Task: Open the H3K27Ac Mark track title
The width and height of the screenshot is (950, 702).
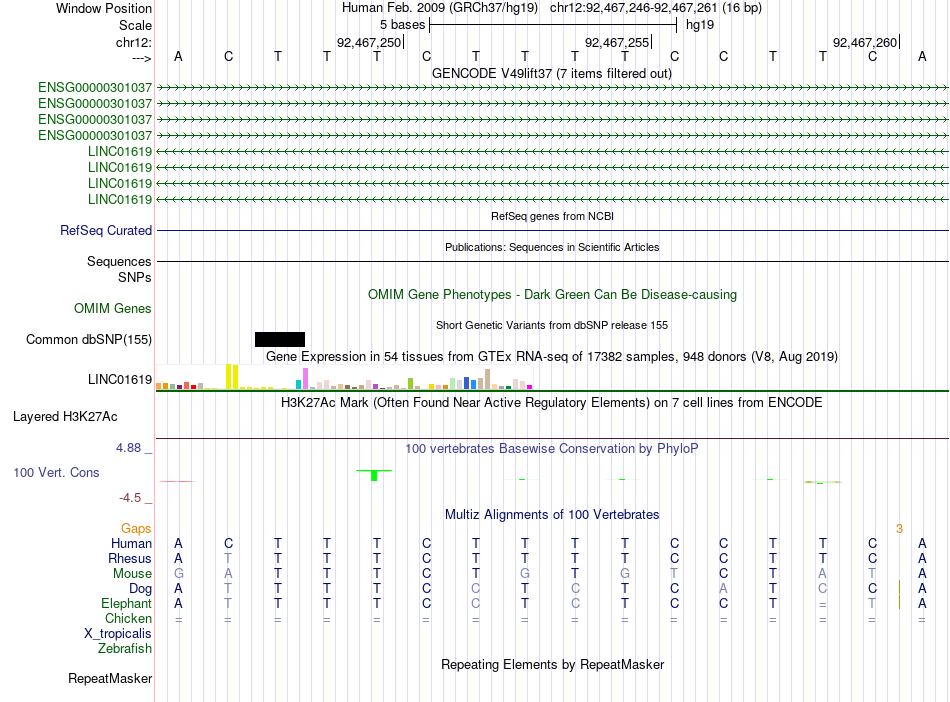Action: 552,402
